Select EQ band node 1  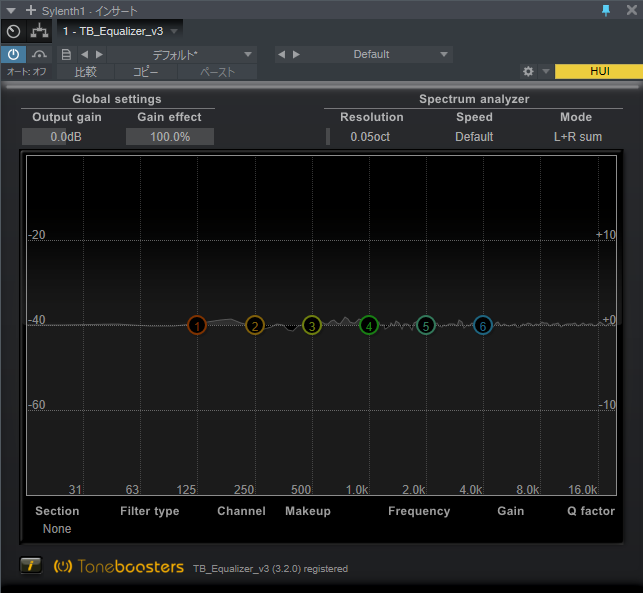pos(197,326)
